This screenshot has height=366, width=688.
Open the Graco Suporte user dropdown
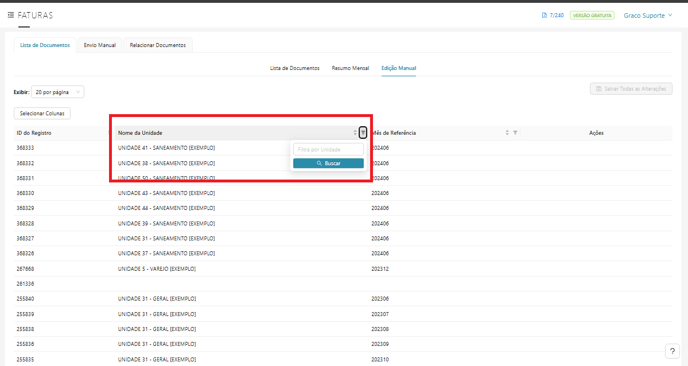tap(648, 15)
